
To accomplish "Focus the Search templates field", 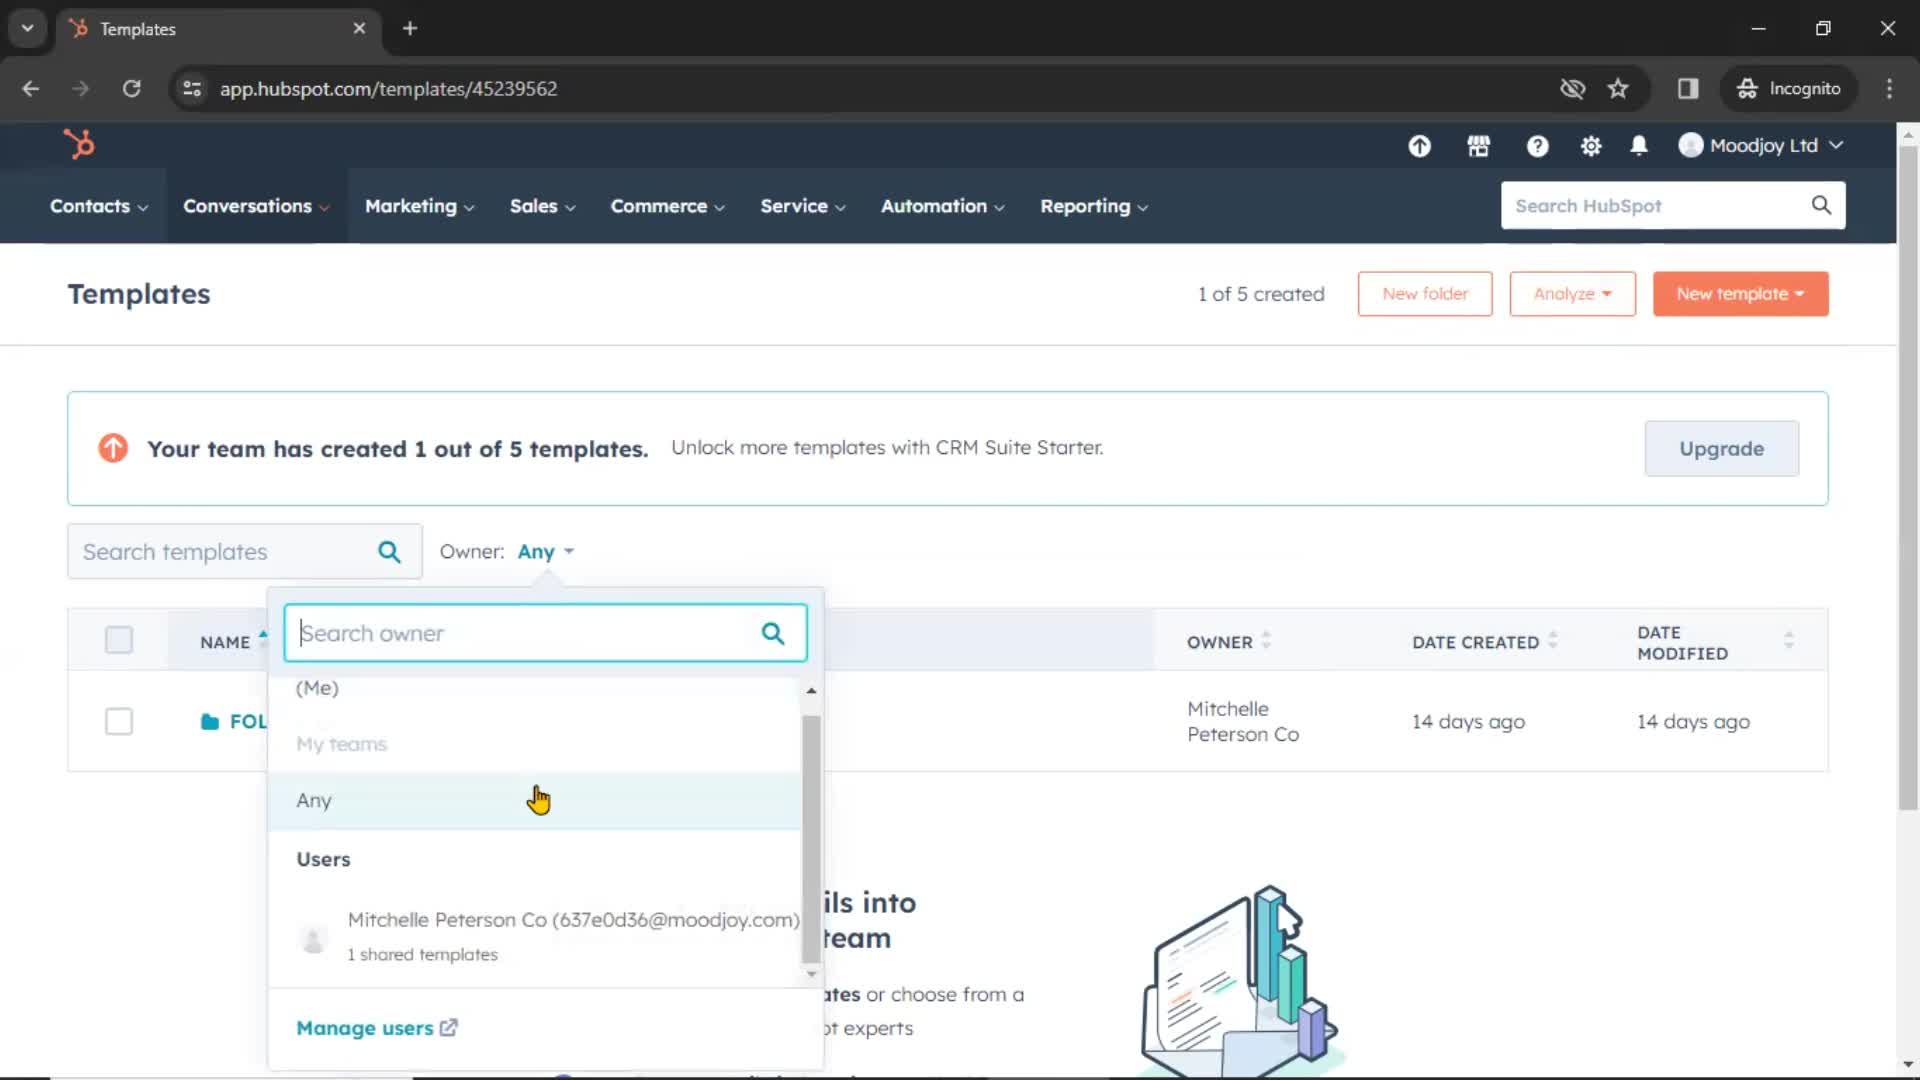I will [244, 552].
